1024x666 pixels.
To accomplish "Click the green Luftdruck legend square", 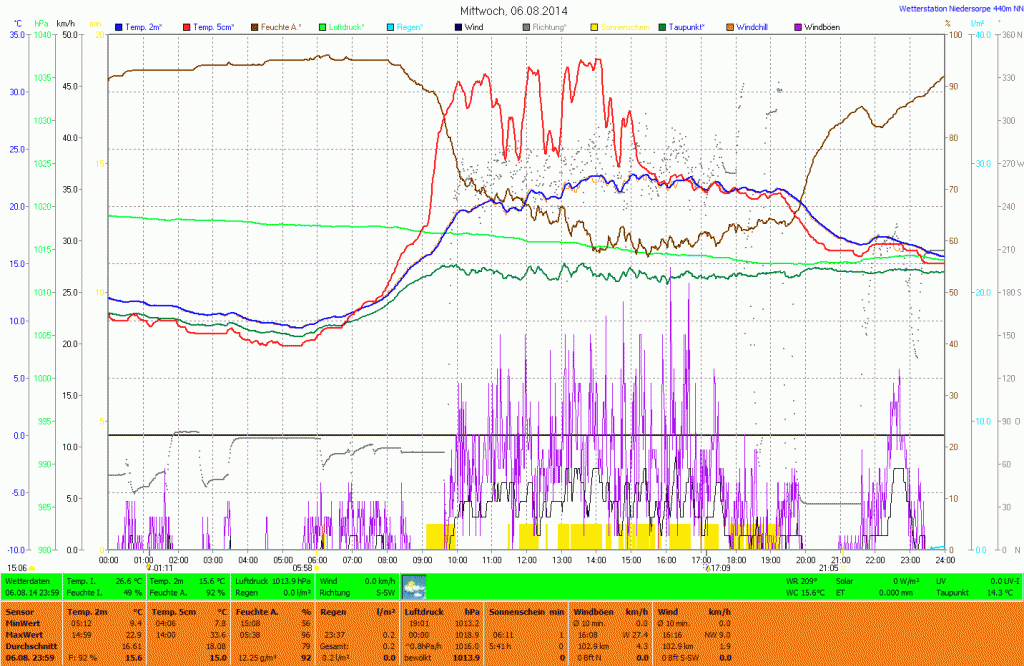I will click(323, 26).
